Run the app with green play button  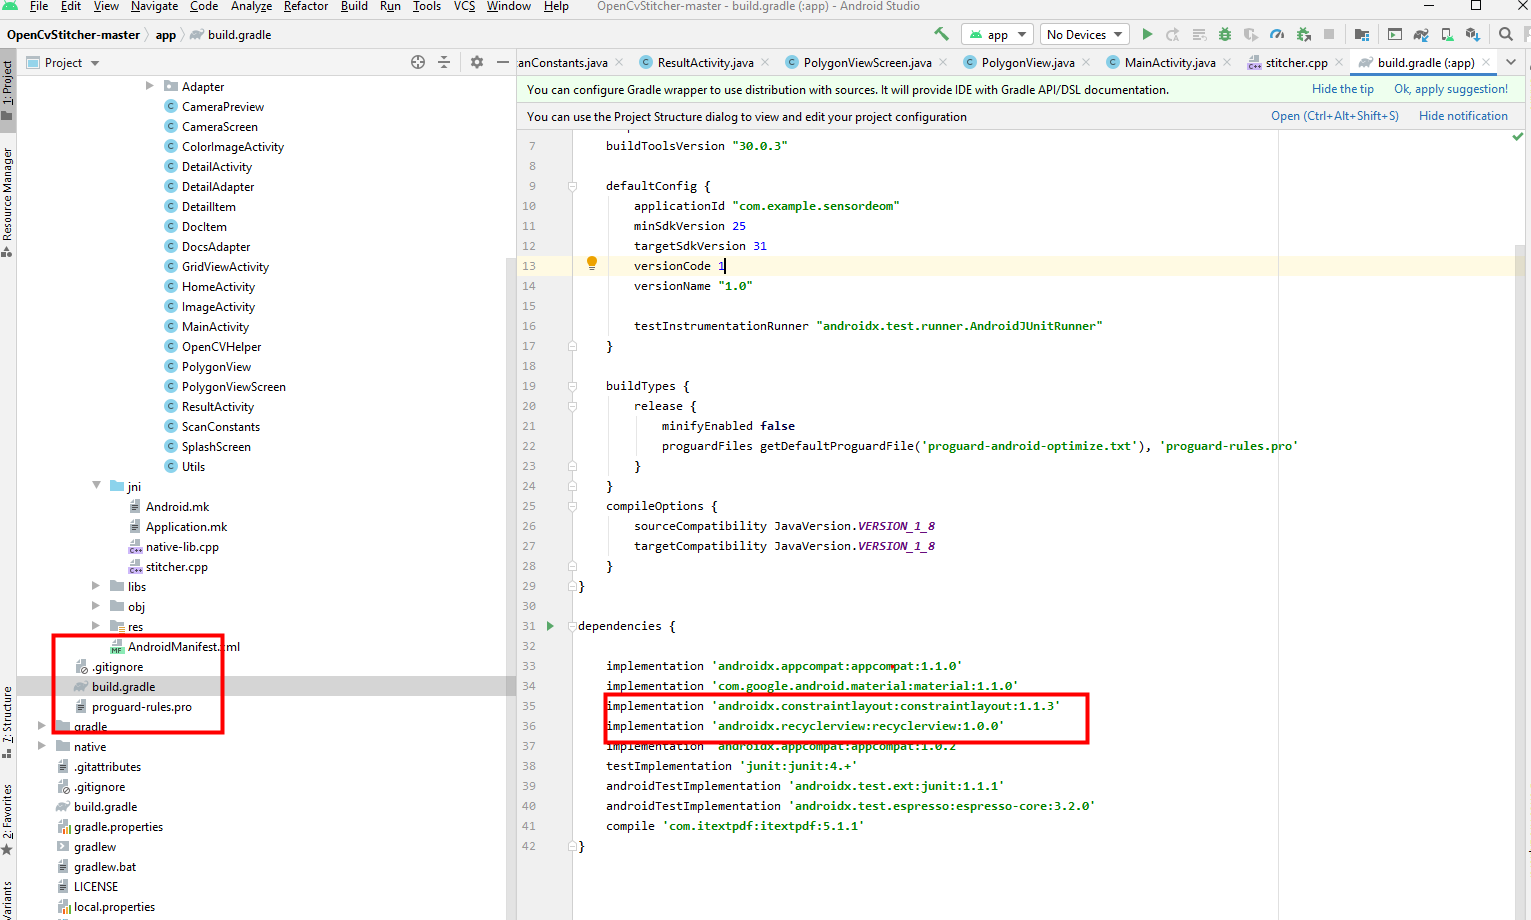coord(1147,34)
